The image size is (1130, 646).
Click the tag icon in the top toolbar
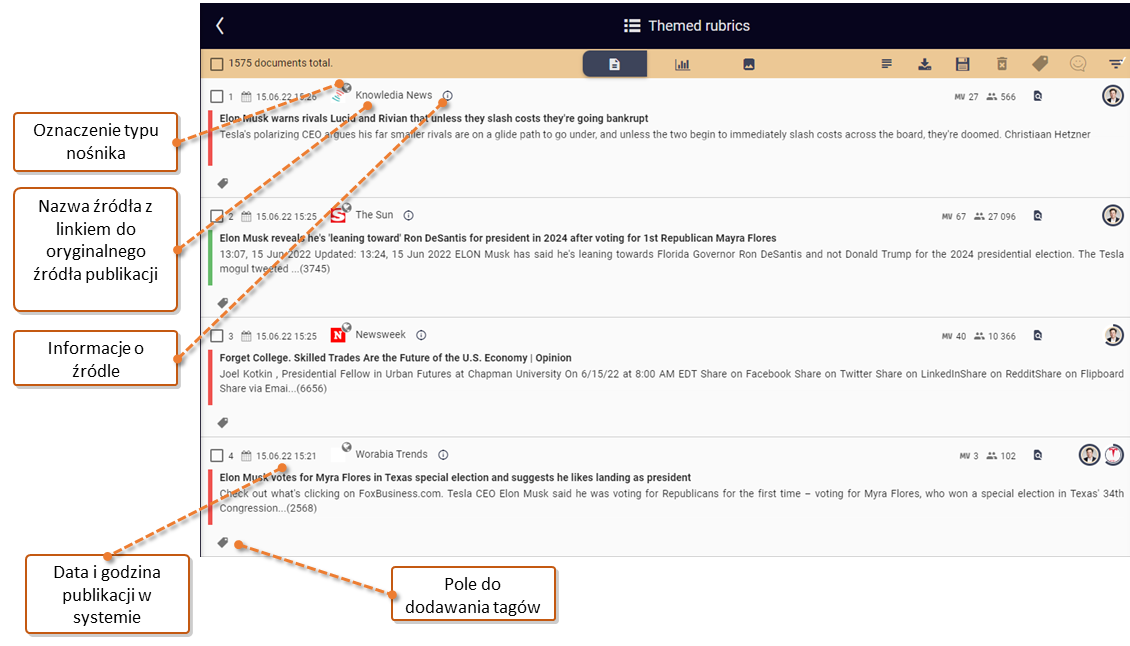1040,64
